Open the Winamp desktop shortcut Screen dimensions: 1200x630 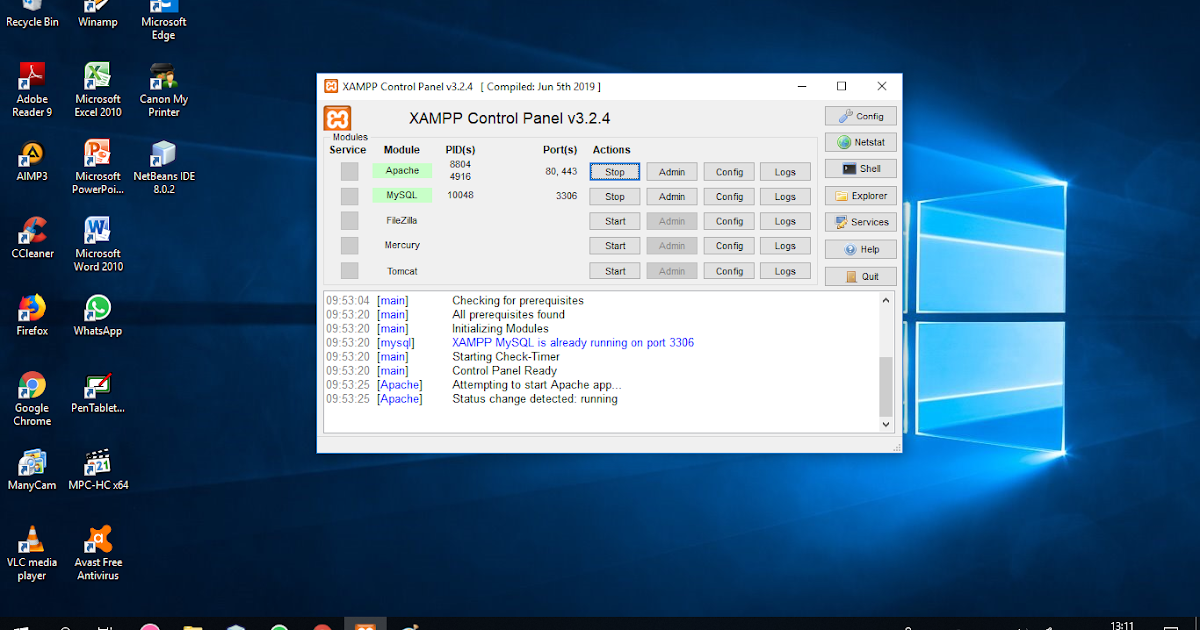point(98,14)
